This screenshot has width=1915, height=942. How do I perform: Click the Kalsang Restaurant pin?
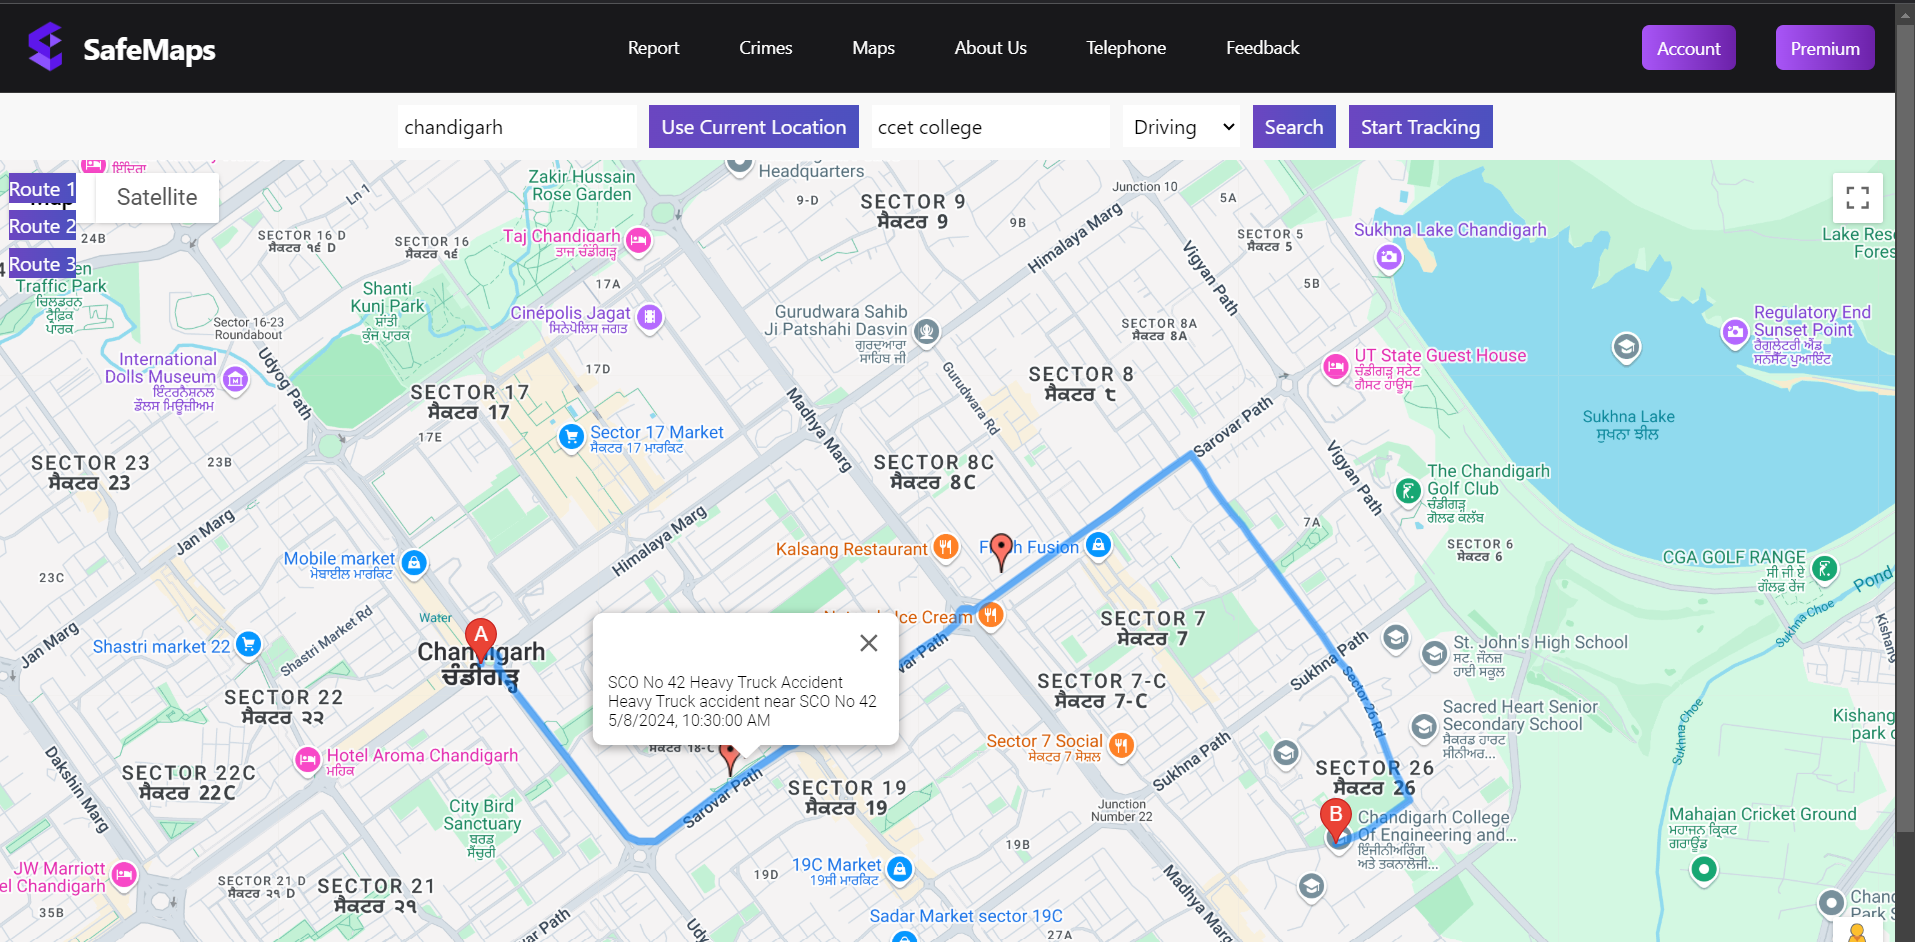[946, 547]
